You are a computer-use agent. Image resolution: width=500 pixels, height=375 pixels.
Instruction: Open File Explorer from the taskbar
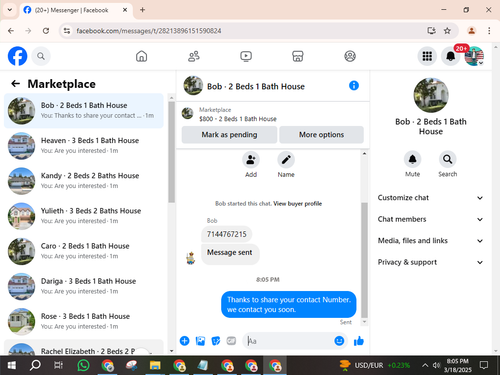(x=155, y=366)
